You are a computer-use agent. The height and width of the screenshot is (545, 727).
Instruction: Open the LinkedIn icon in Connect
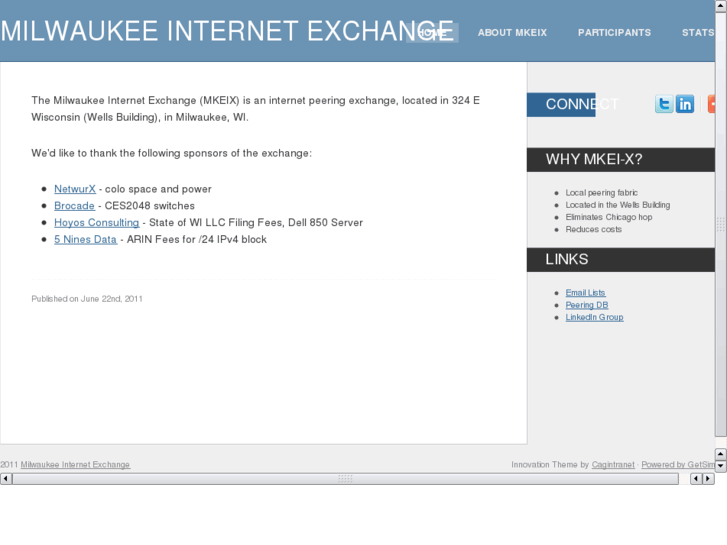(685, 104)
